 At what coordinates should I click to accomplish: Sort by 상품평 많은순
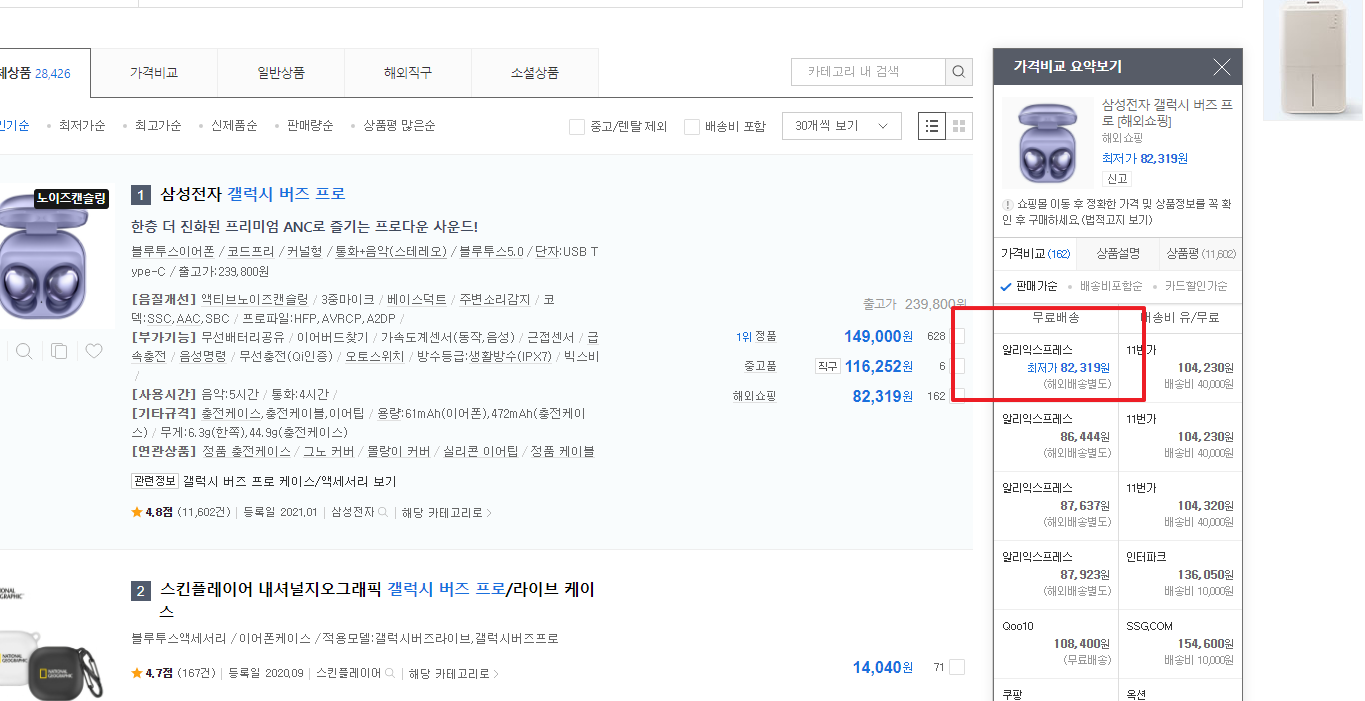point(399,126)
